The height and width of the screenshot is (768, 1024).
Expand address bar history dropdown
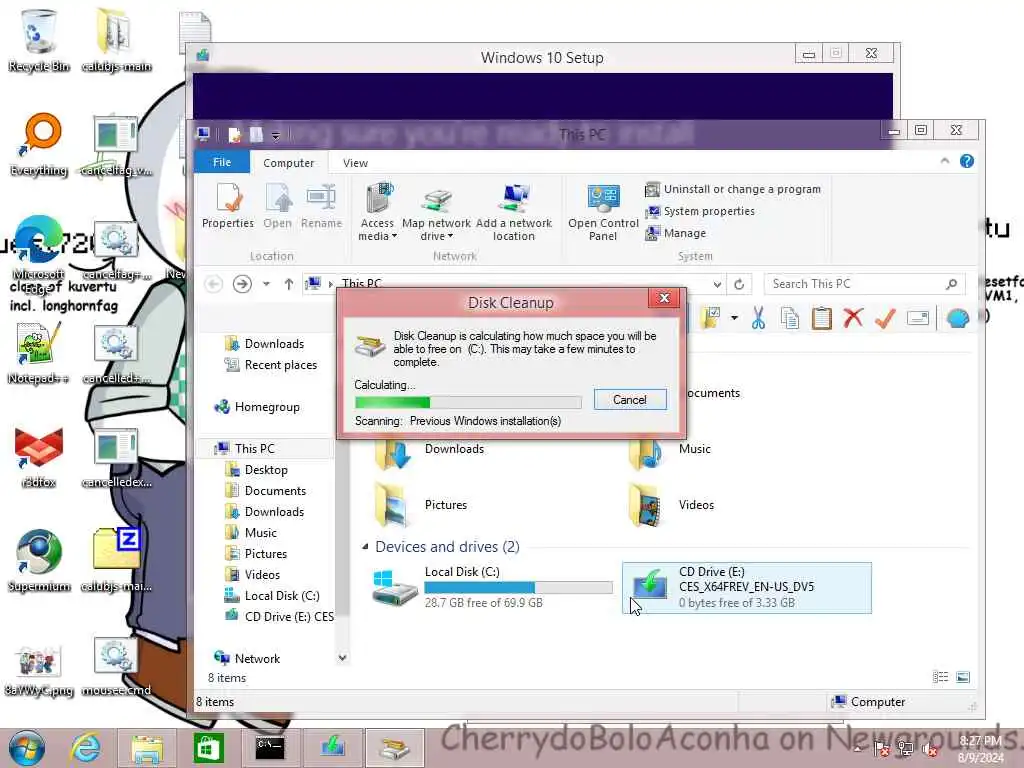click(x=717, y=284)
